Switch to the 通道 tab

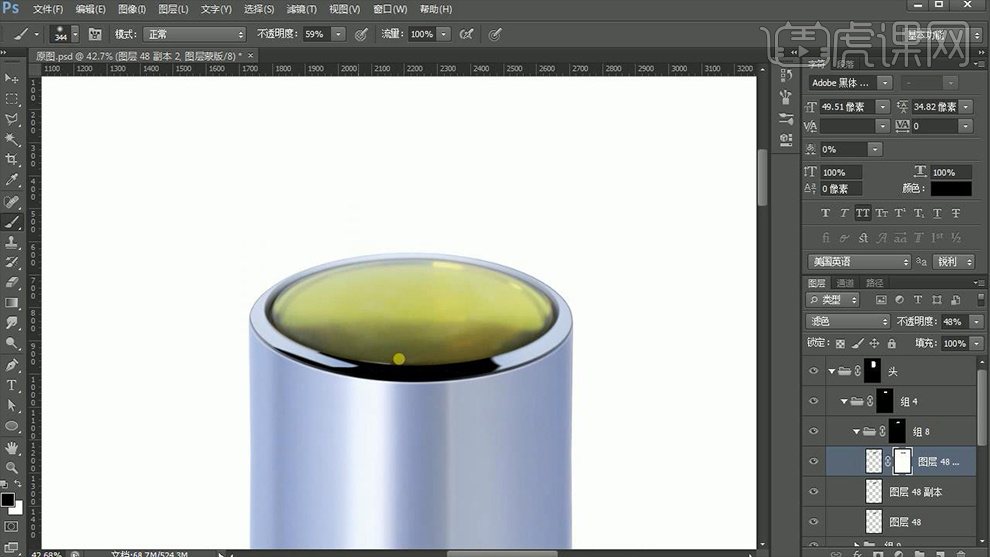click(x=846, y=283)
